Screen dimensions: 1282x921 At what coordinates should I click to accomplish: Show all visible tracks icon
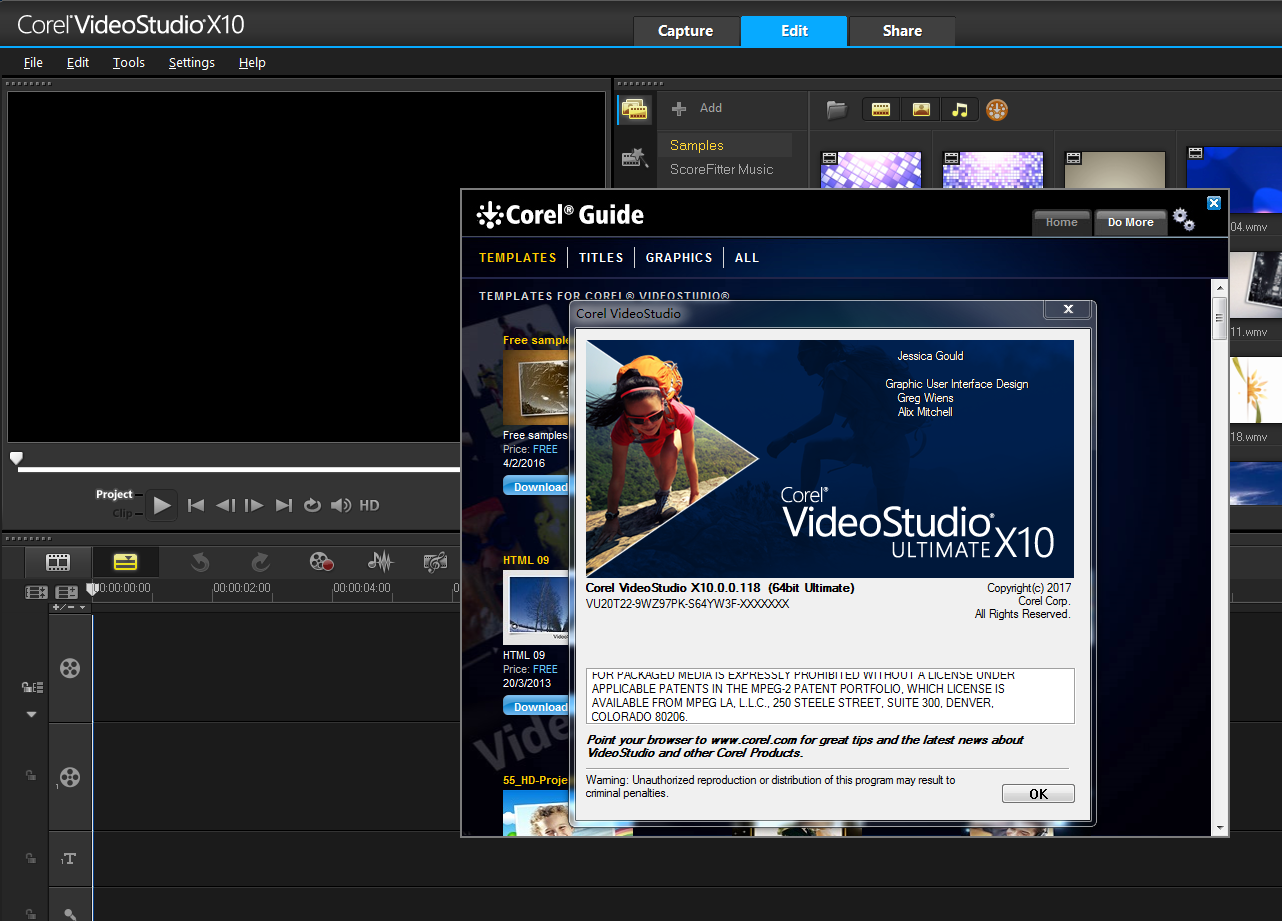[x=36, y=593]
